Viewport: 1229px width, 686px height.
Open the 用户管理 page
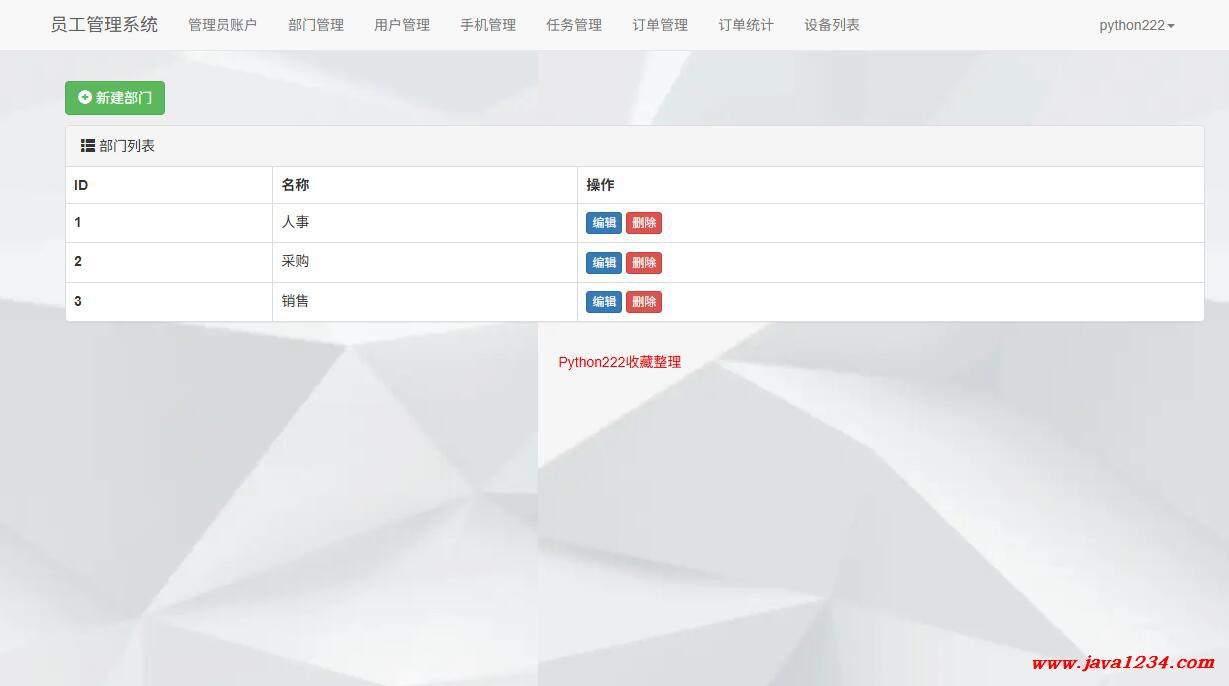402,25
